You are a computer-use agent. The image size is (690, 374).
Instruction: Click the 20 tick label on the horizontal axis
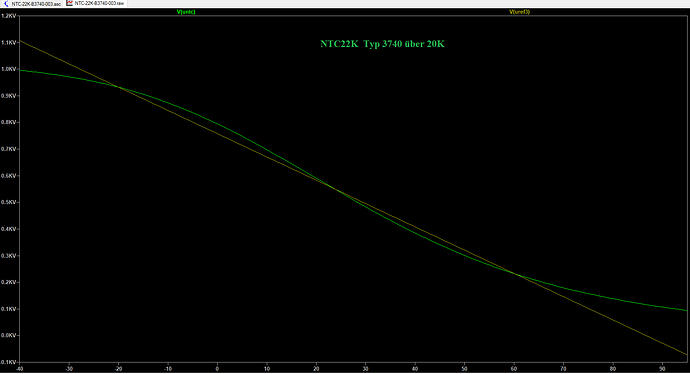pyautogui.click(x=316, y=369)
